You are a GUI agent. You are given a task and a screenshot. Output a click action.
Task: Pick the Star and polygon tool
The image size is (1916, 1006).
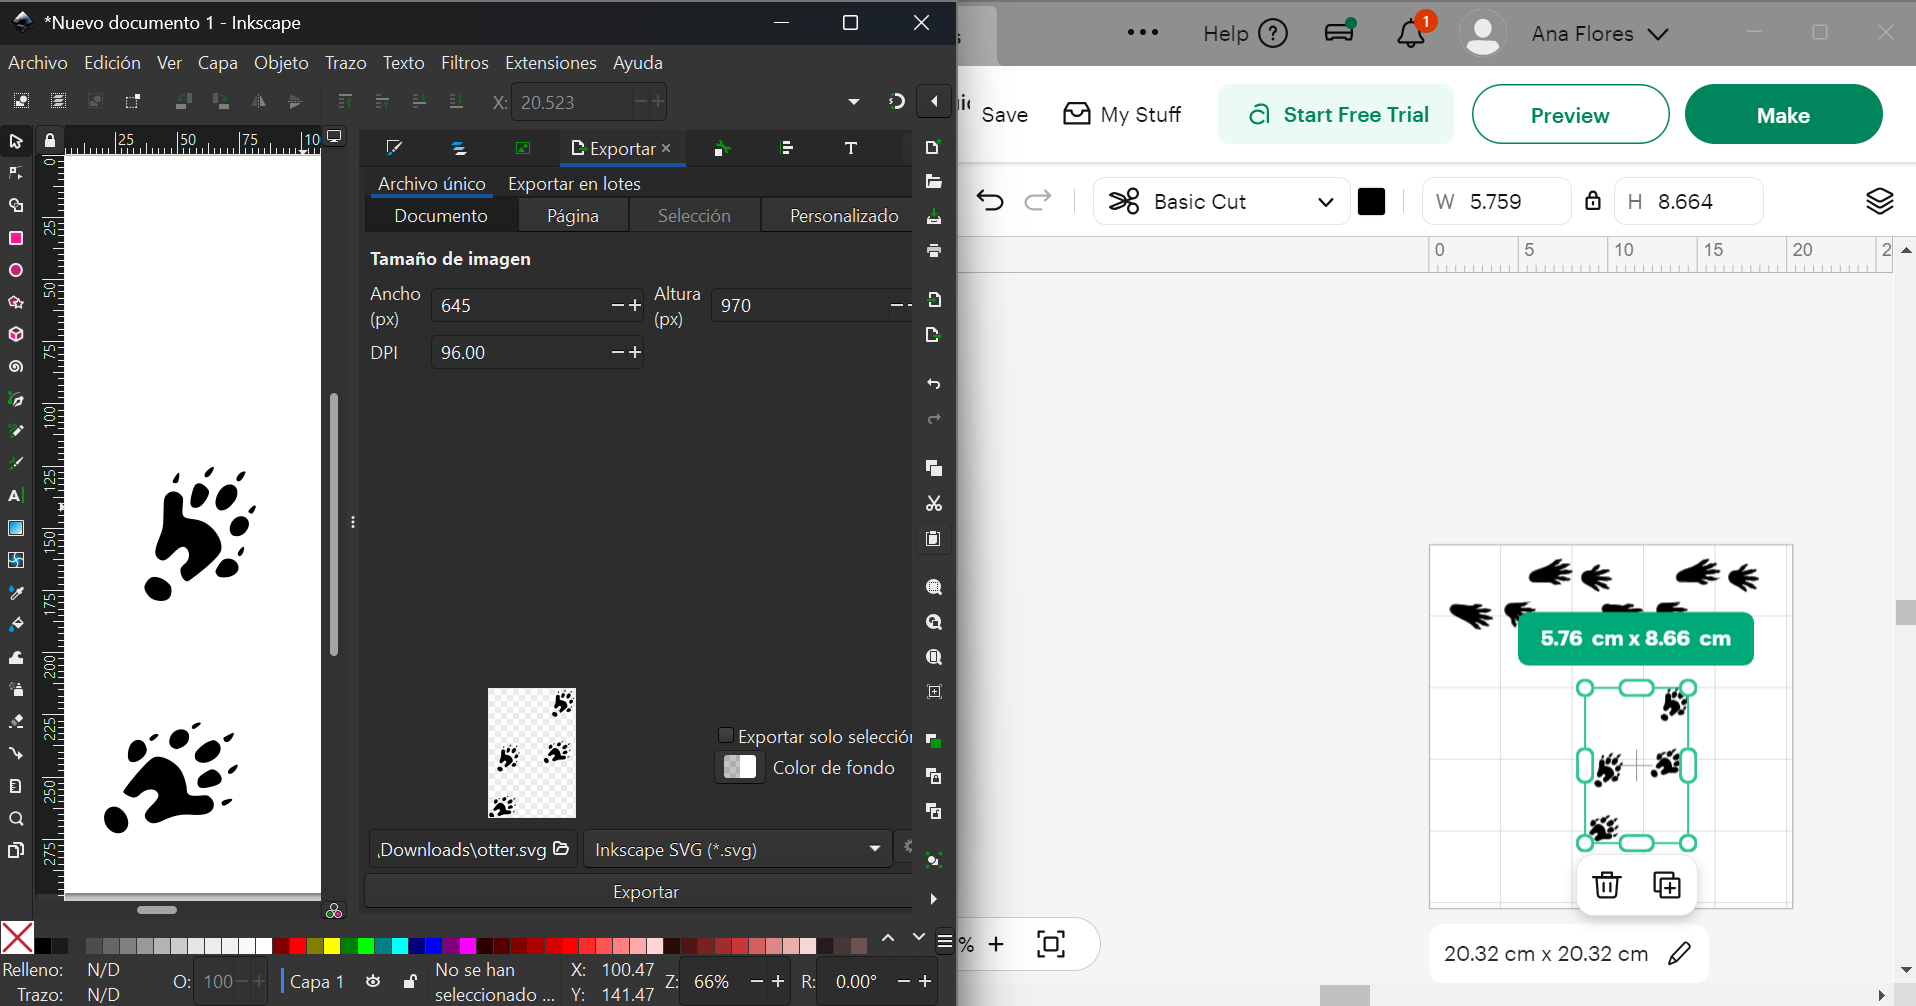click(x=16, y=302)
